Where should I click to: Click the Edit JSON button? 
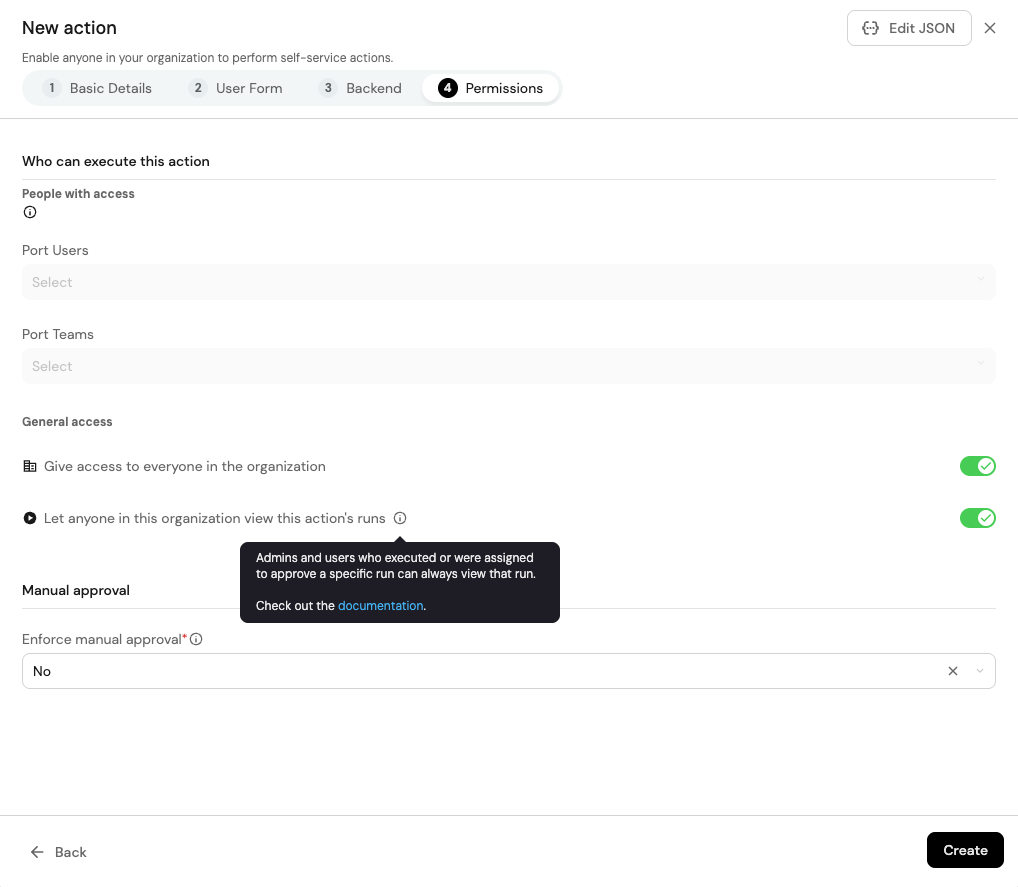[908, 28]
